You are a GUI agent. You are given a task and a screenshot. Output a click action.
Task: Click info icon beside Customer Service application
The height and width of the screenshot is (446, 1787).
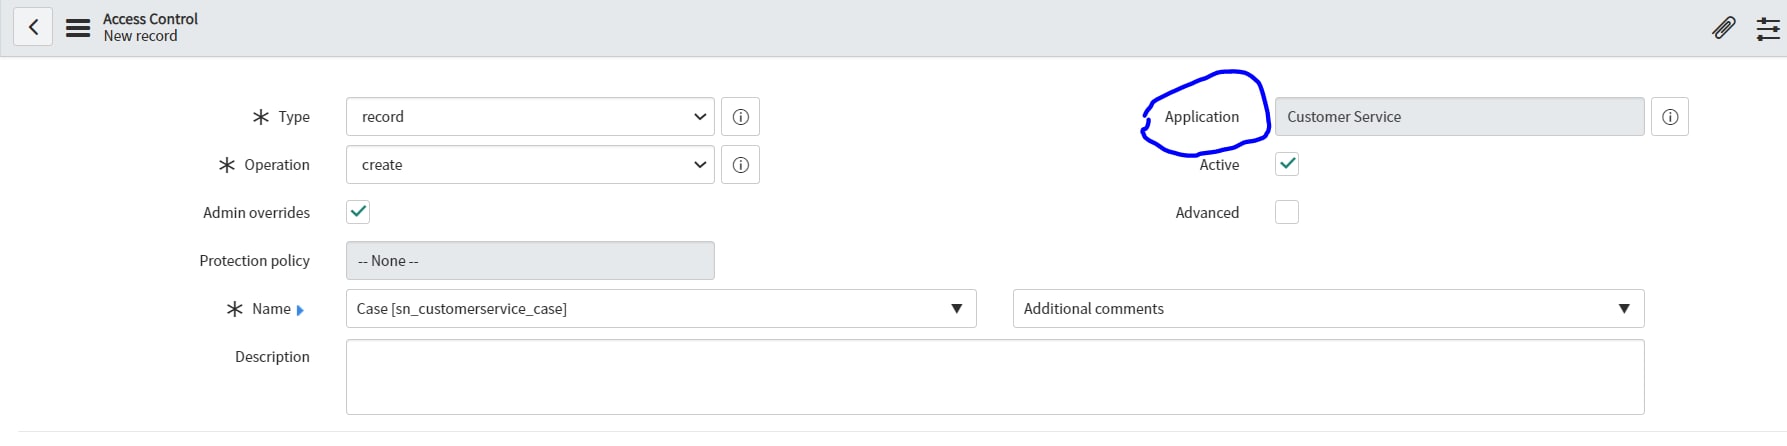pos(1670,117)
